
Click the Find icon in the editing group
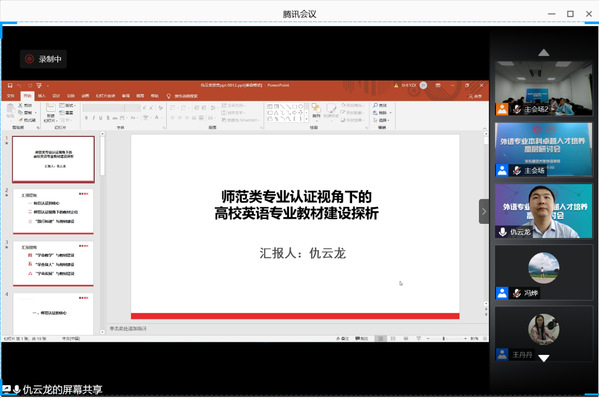(x=375, y=105)
